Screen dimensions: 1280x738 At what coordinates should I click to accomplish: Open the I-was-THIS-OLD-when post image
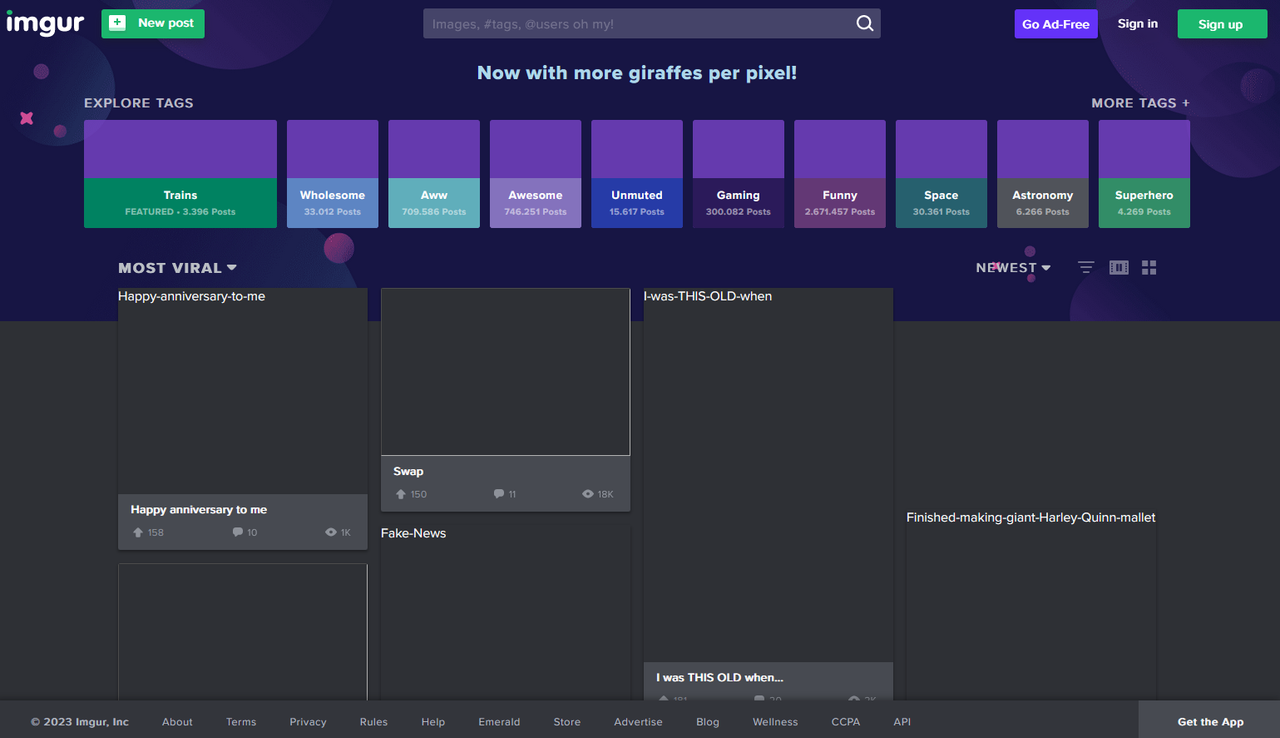click(x=768, y=475)
